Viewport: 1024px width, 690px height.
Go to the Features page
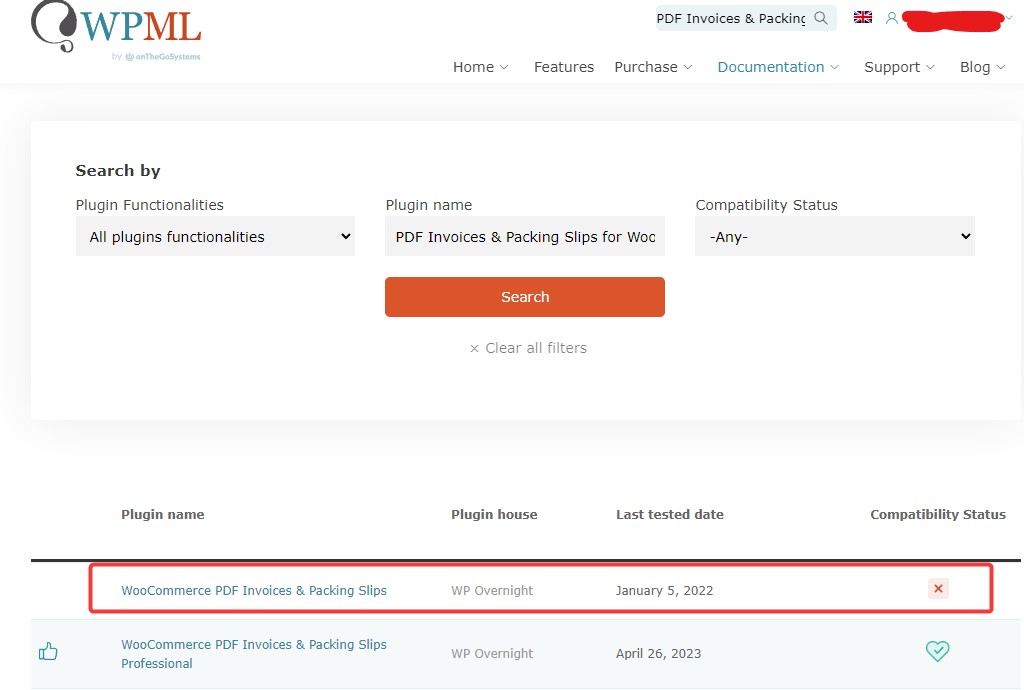[x=564, y=67]
